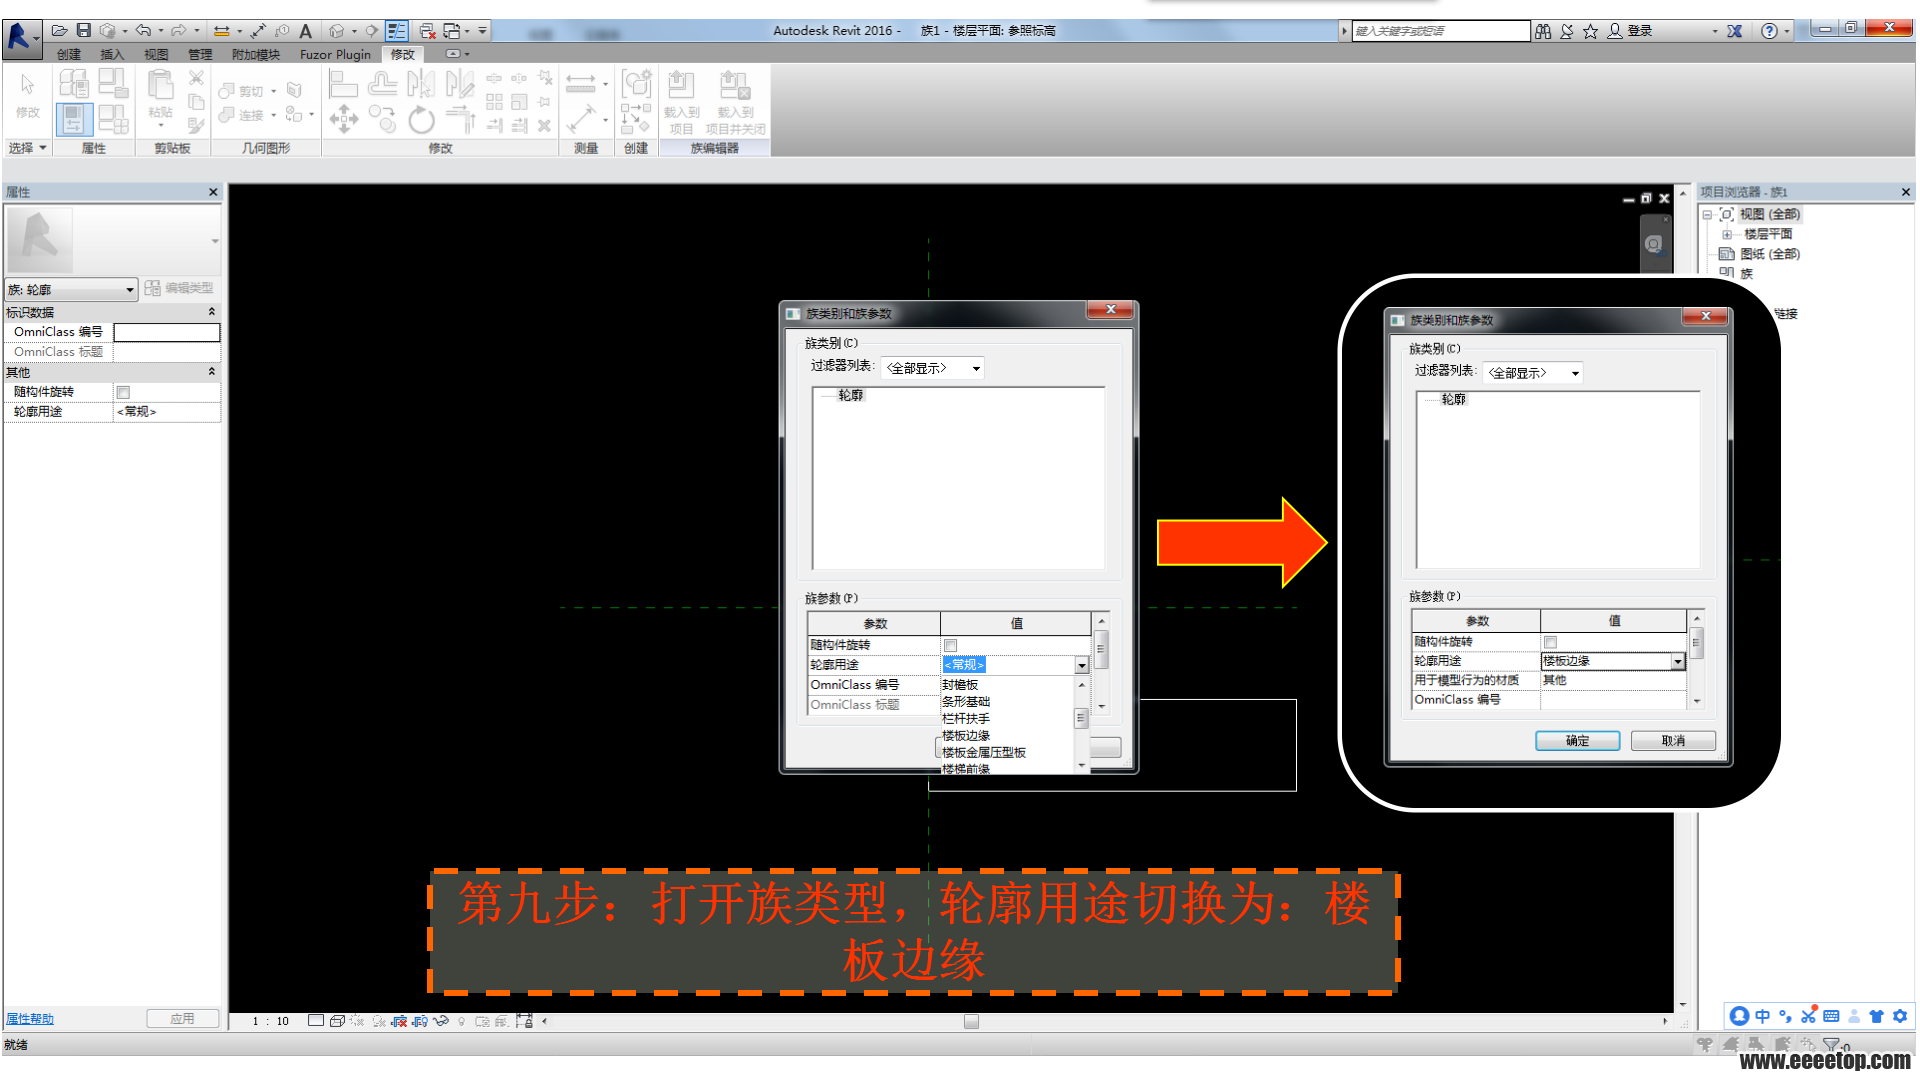Click the 登录 sign-in button
Viewport: 1920px width, 1080px height.
point(1630,31)
